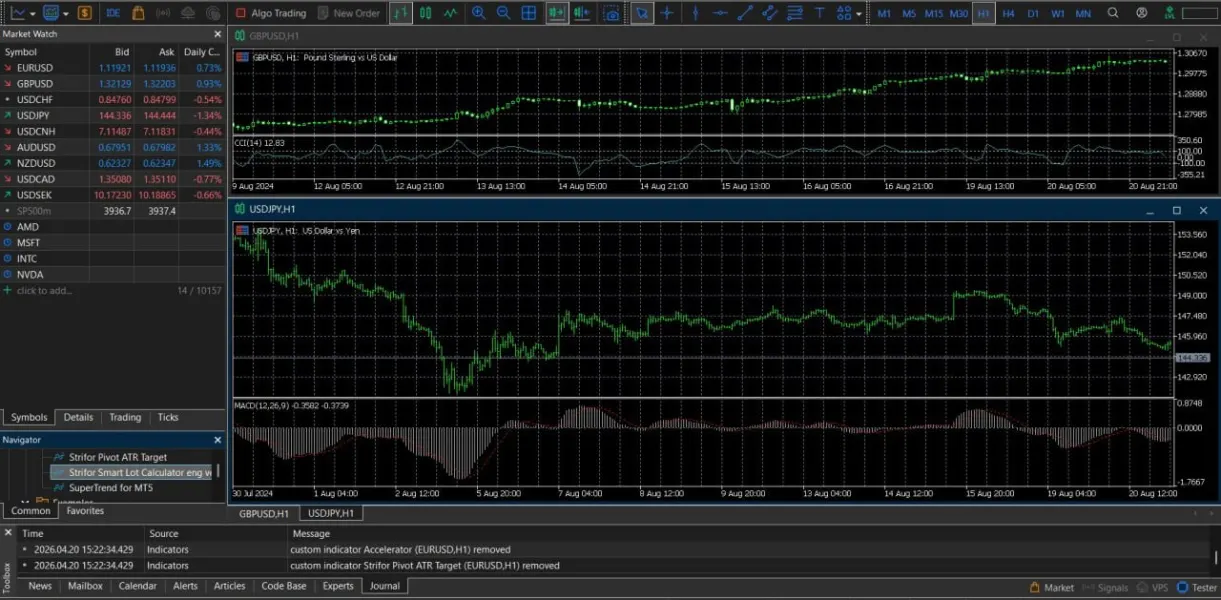Close the Market Watch panel
This screenshot has width=1221, height=600.
point(218,34)
